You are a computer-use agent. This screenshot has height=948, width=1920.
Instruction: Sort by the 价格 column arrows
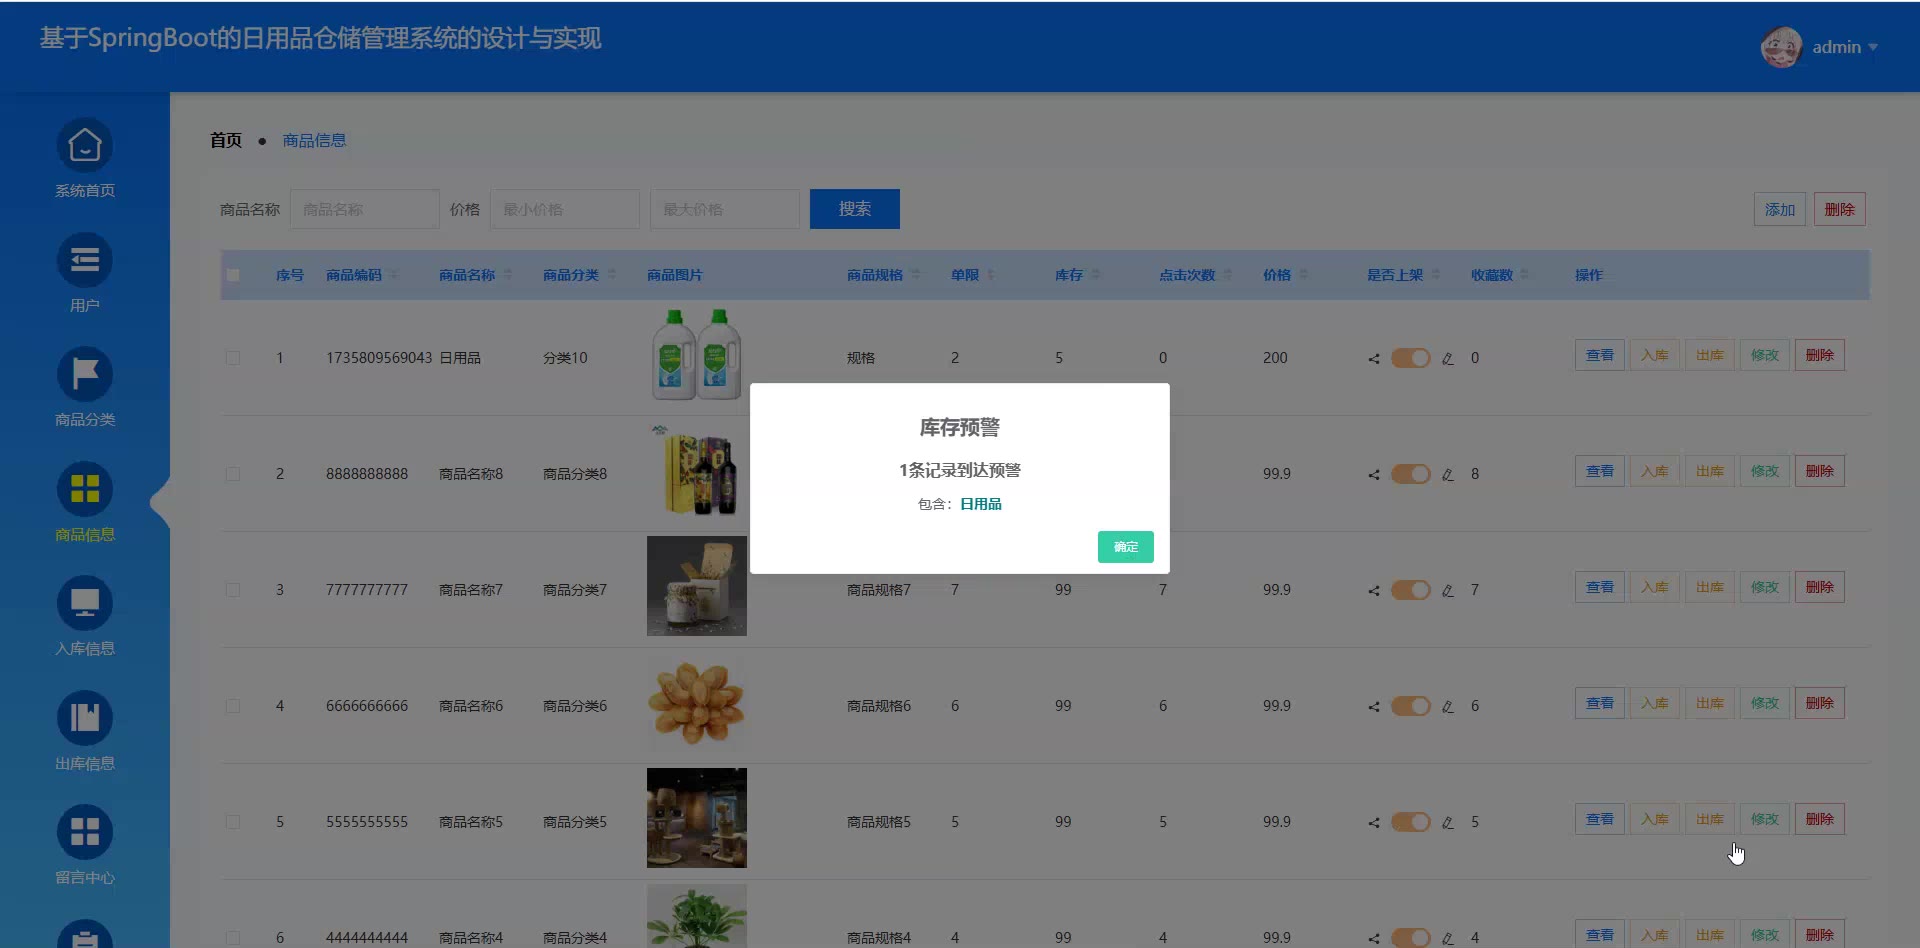click(1304, 275)
